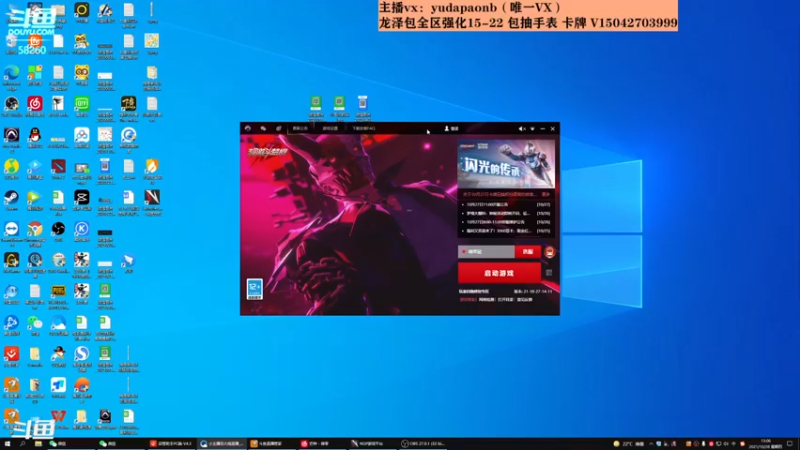The image size is (800, 450).
Task: Expand hidden system tray icons arrow
Action: click(652, 444)
